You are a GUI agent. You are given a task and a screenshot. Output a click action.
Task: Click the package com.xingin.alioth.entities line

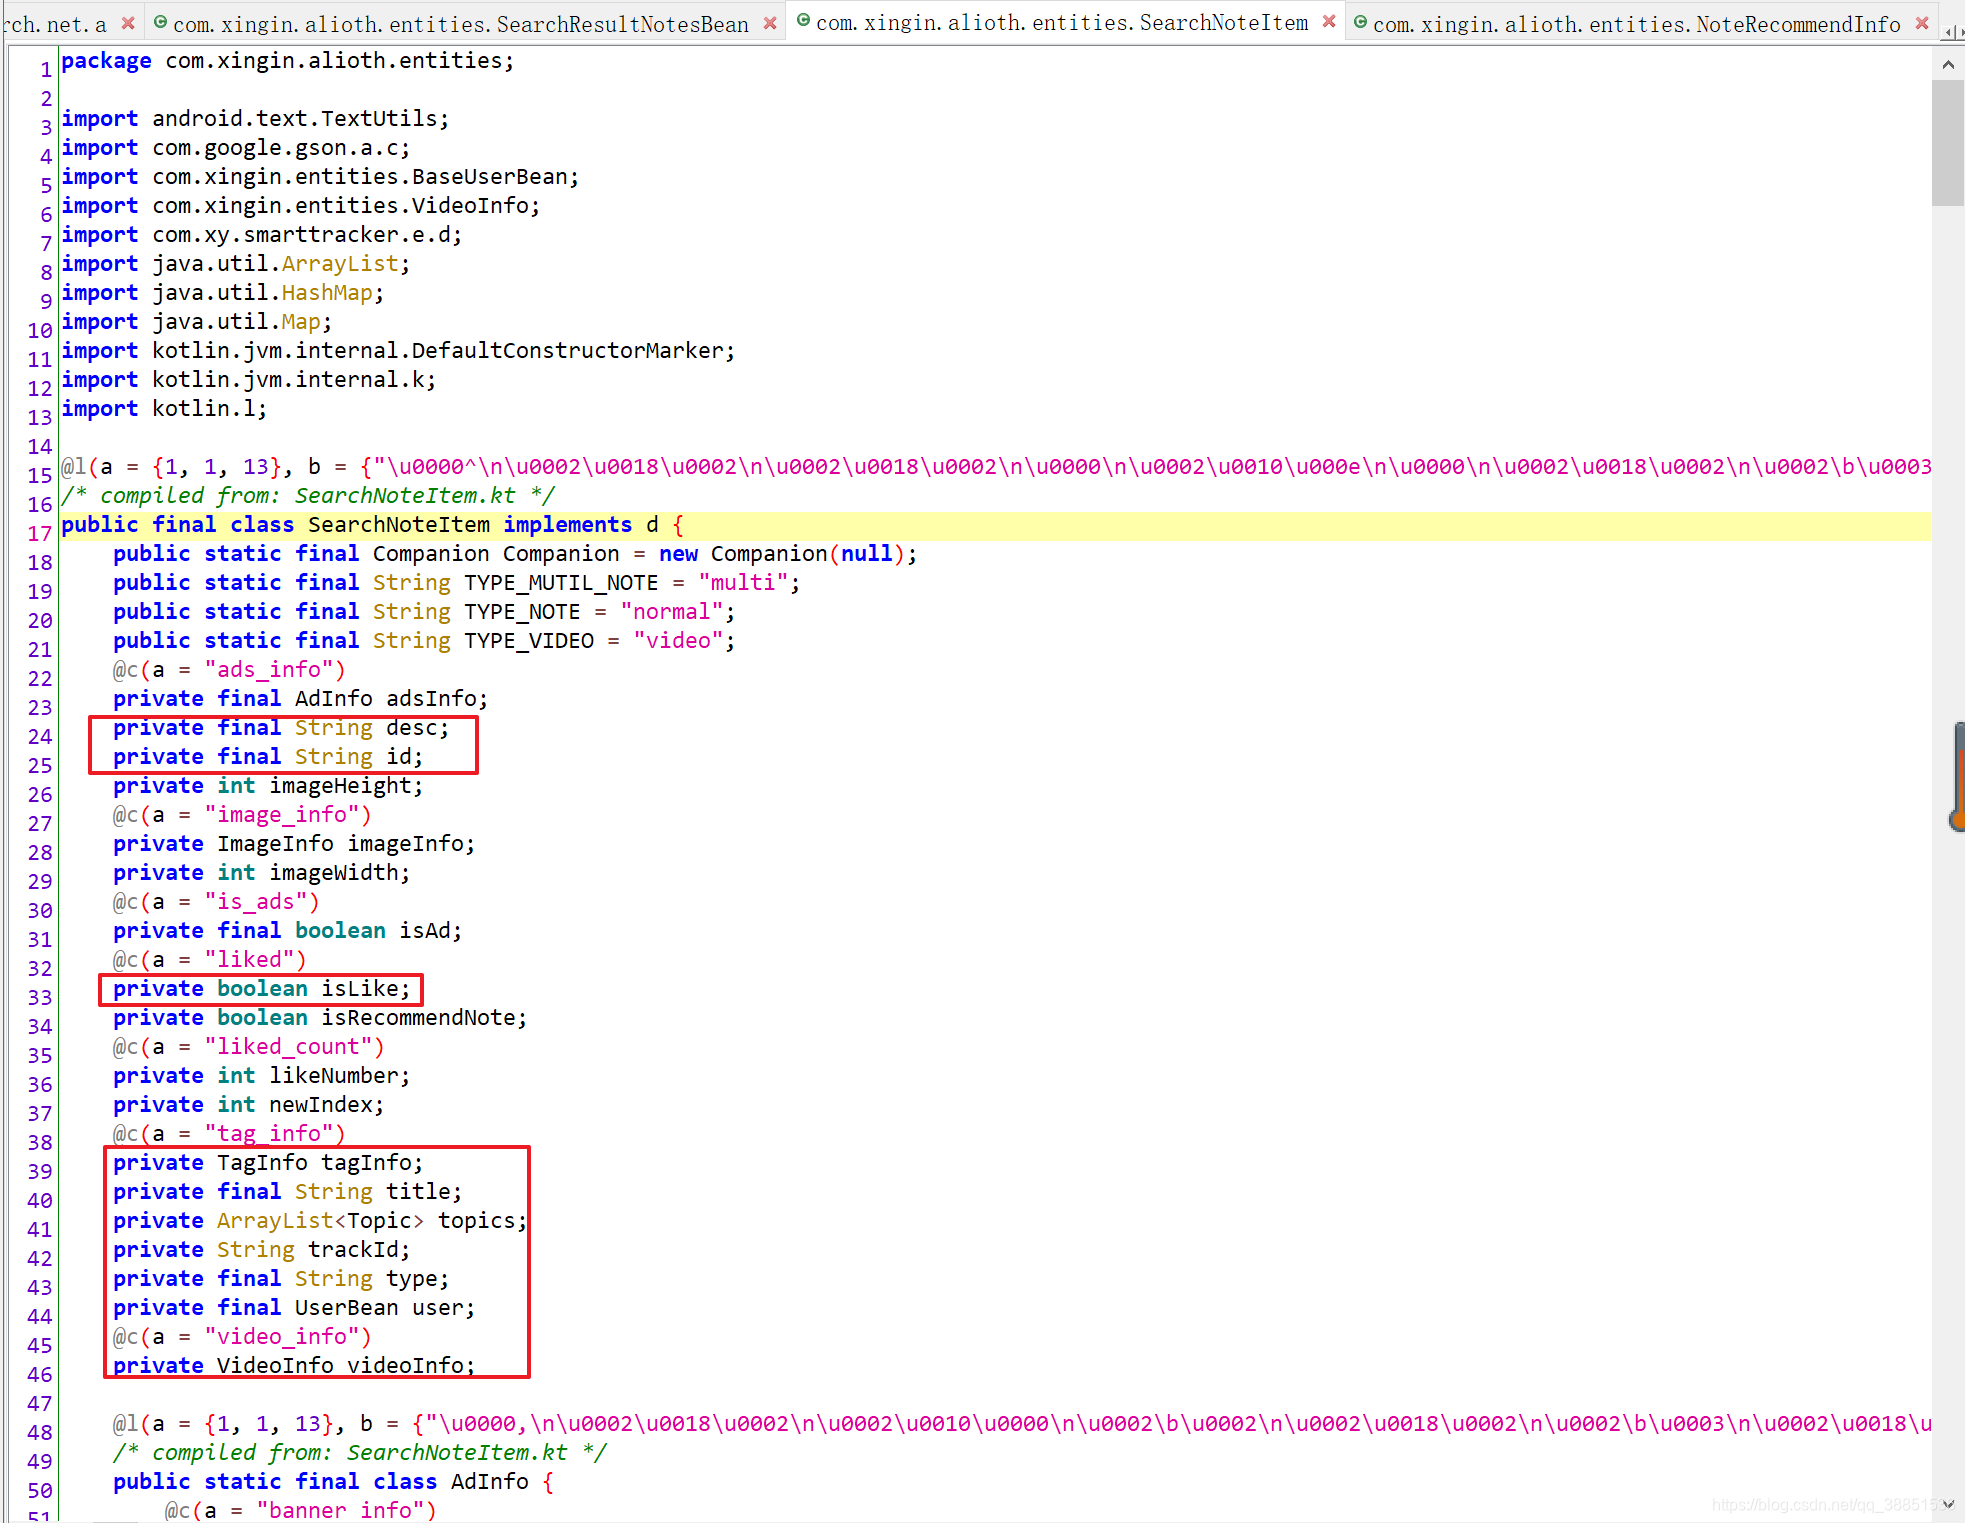pos(288,61)
